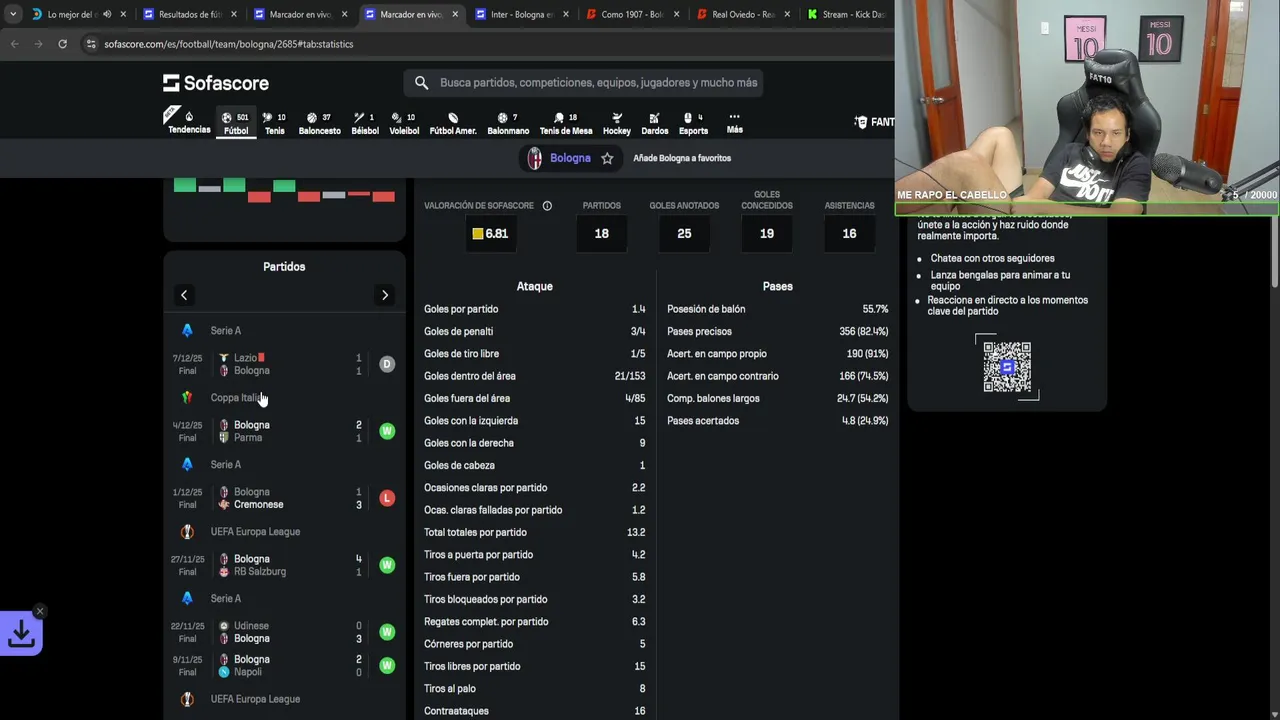The height and width of the screenshot is (720, 1280).
Task: Click the browser address bar URL
Action: coord(229,44)
